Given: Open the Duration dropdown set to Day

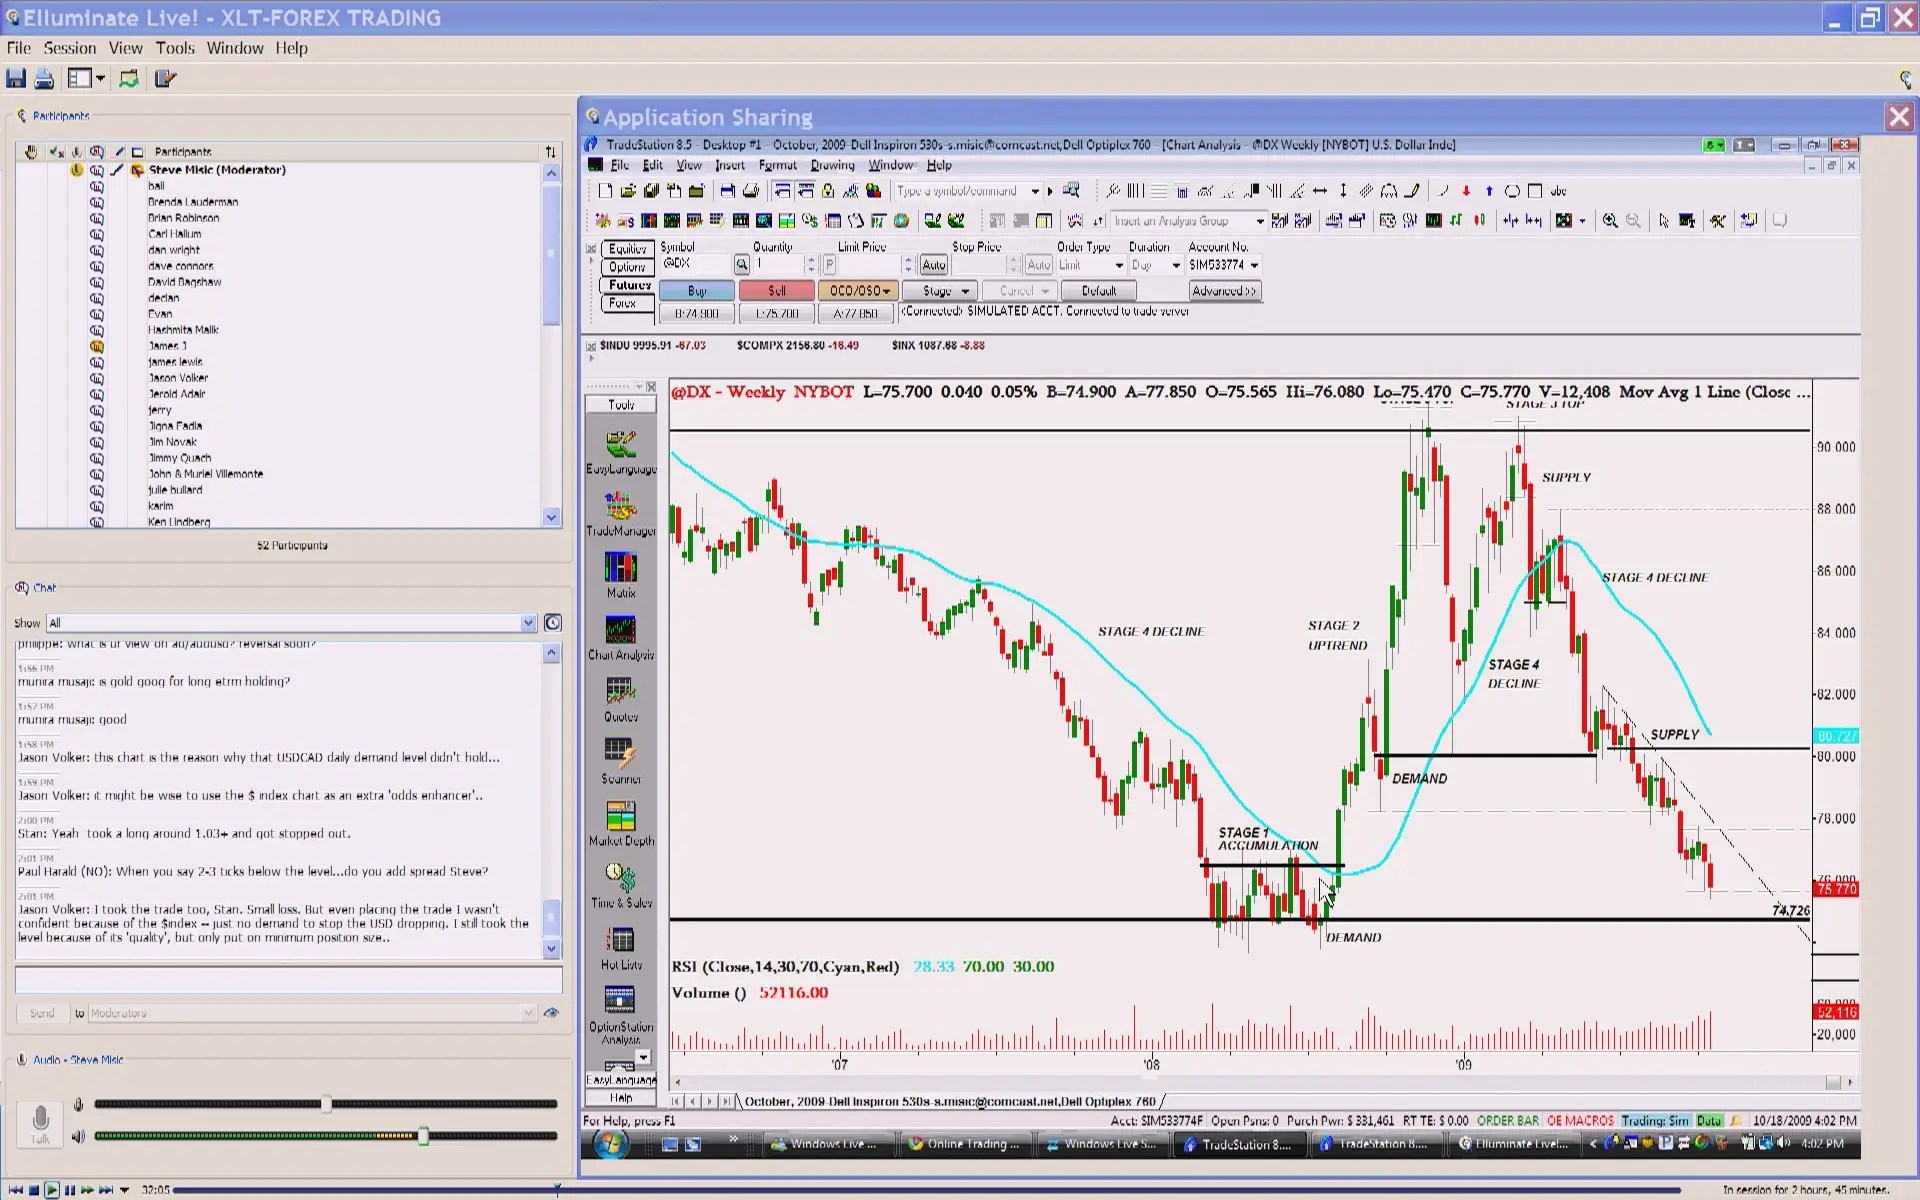Looking at the screenshot, I should (1176, 265).
